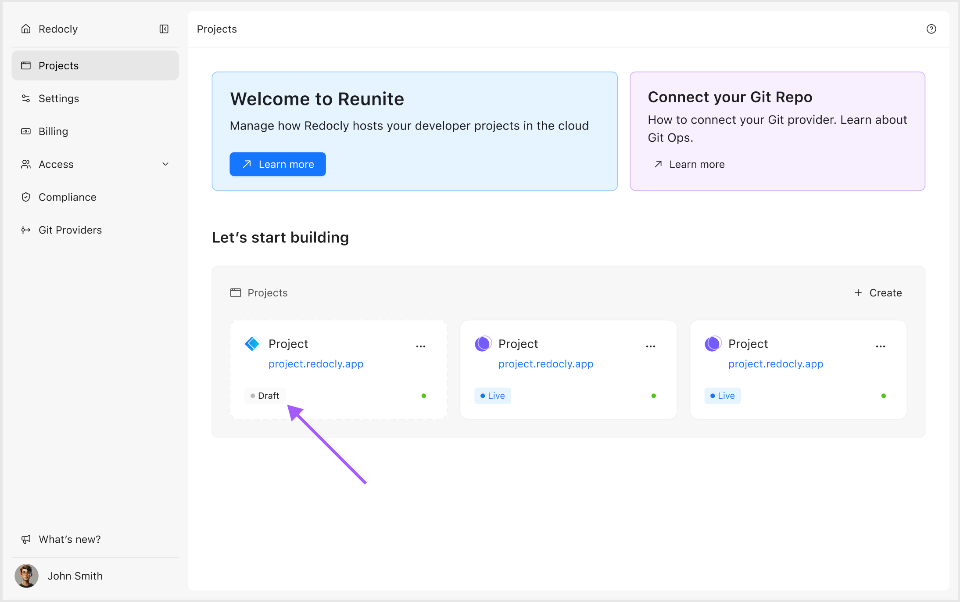Expand the Access chevron
The image size is (960, 602).
[165, 164]
